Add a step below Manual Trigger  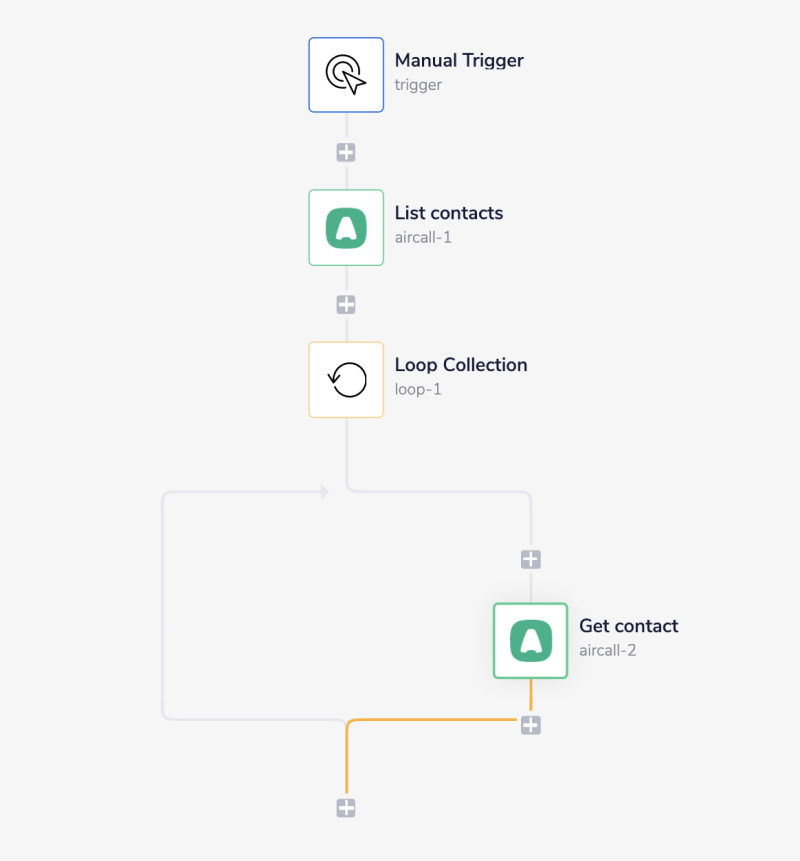click(x=346, y=153)
